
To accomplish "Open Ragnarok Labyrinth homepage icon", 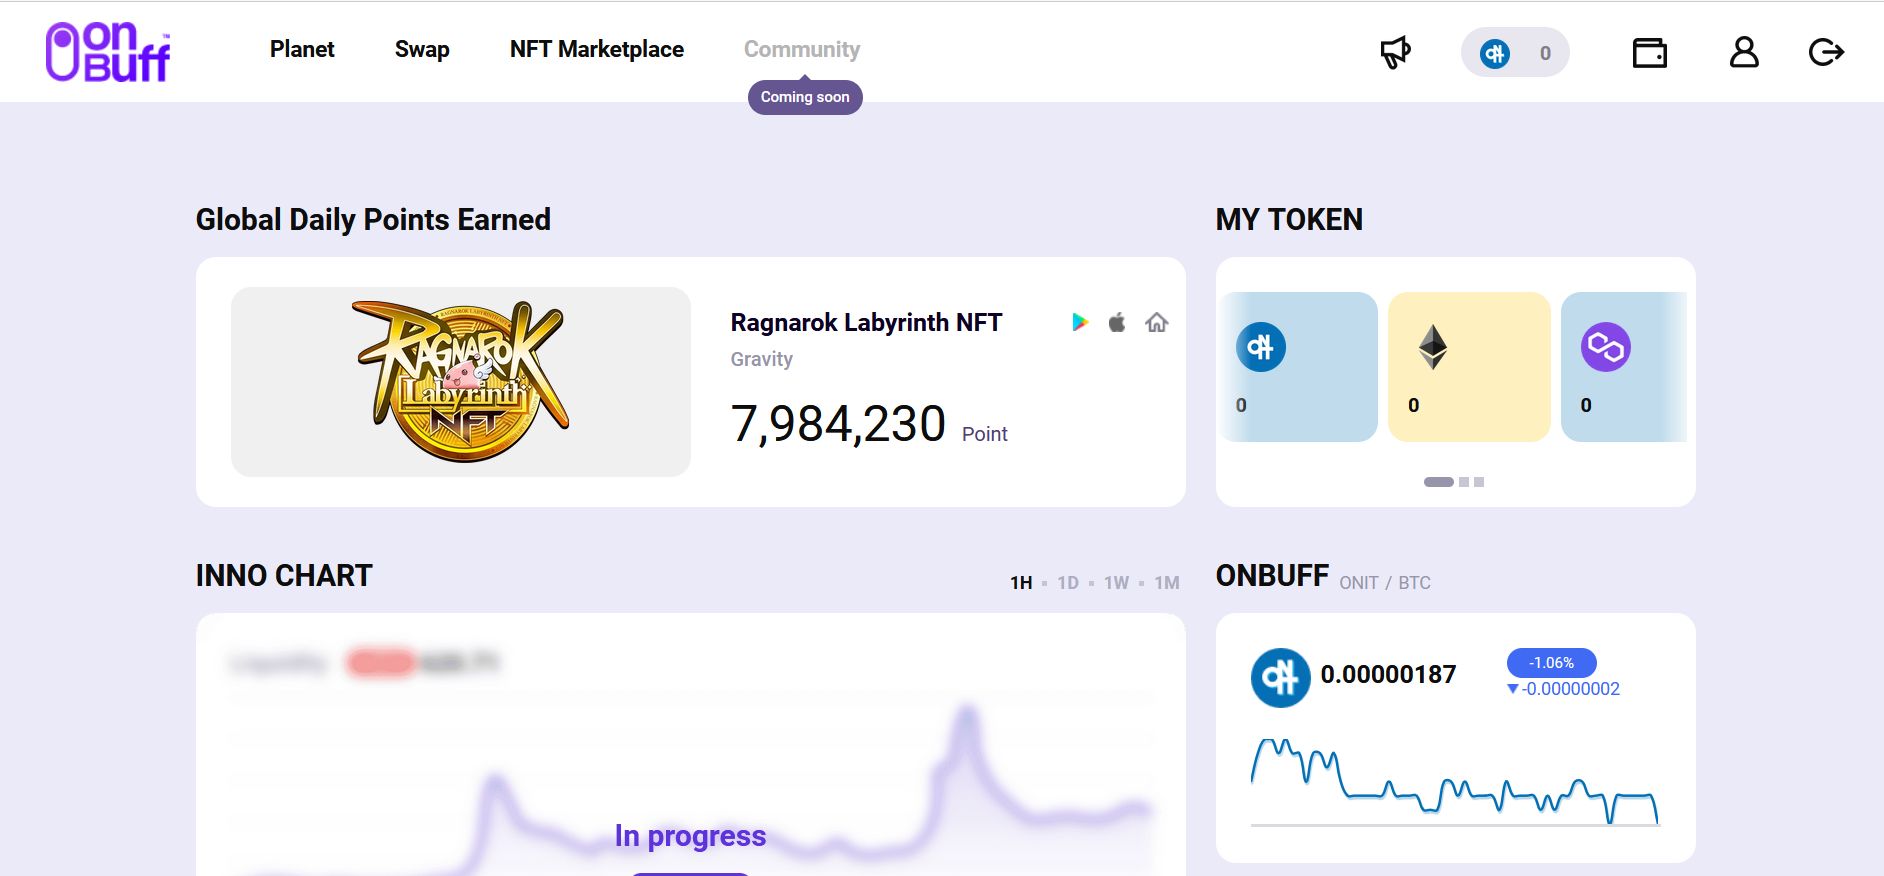I will tap(1157, 322).
